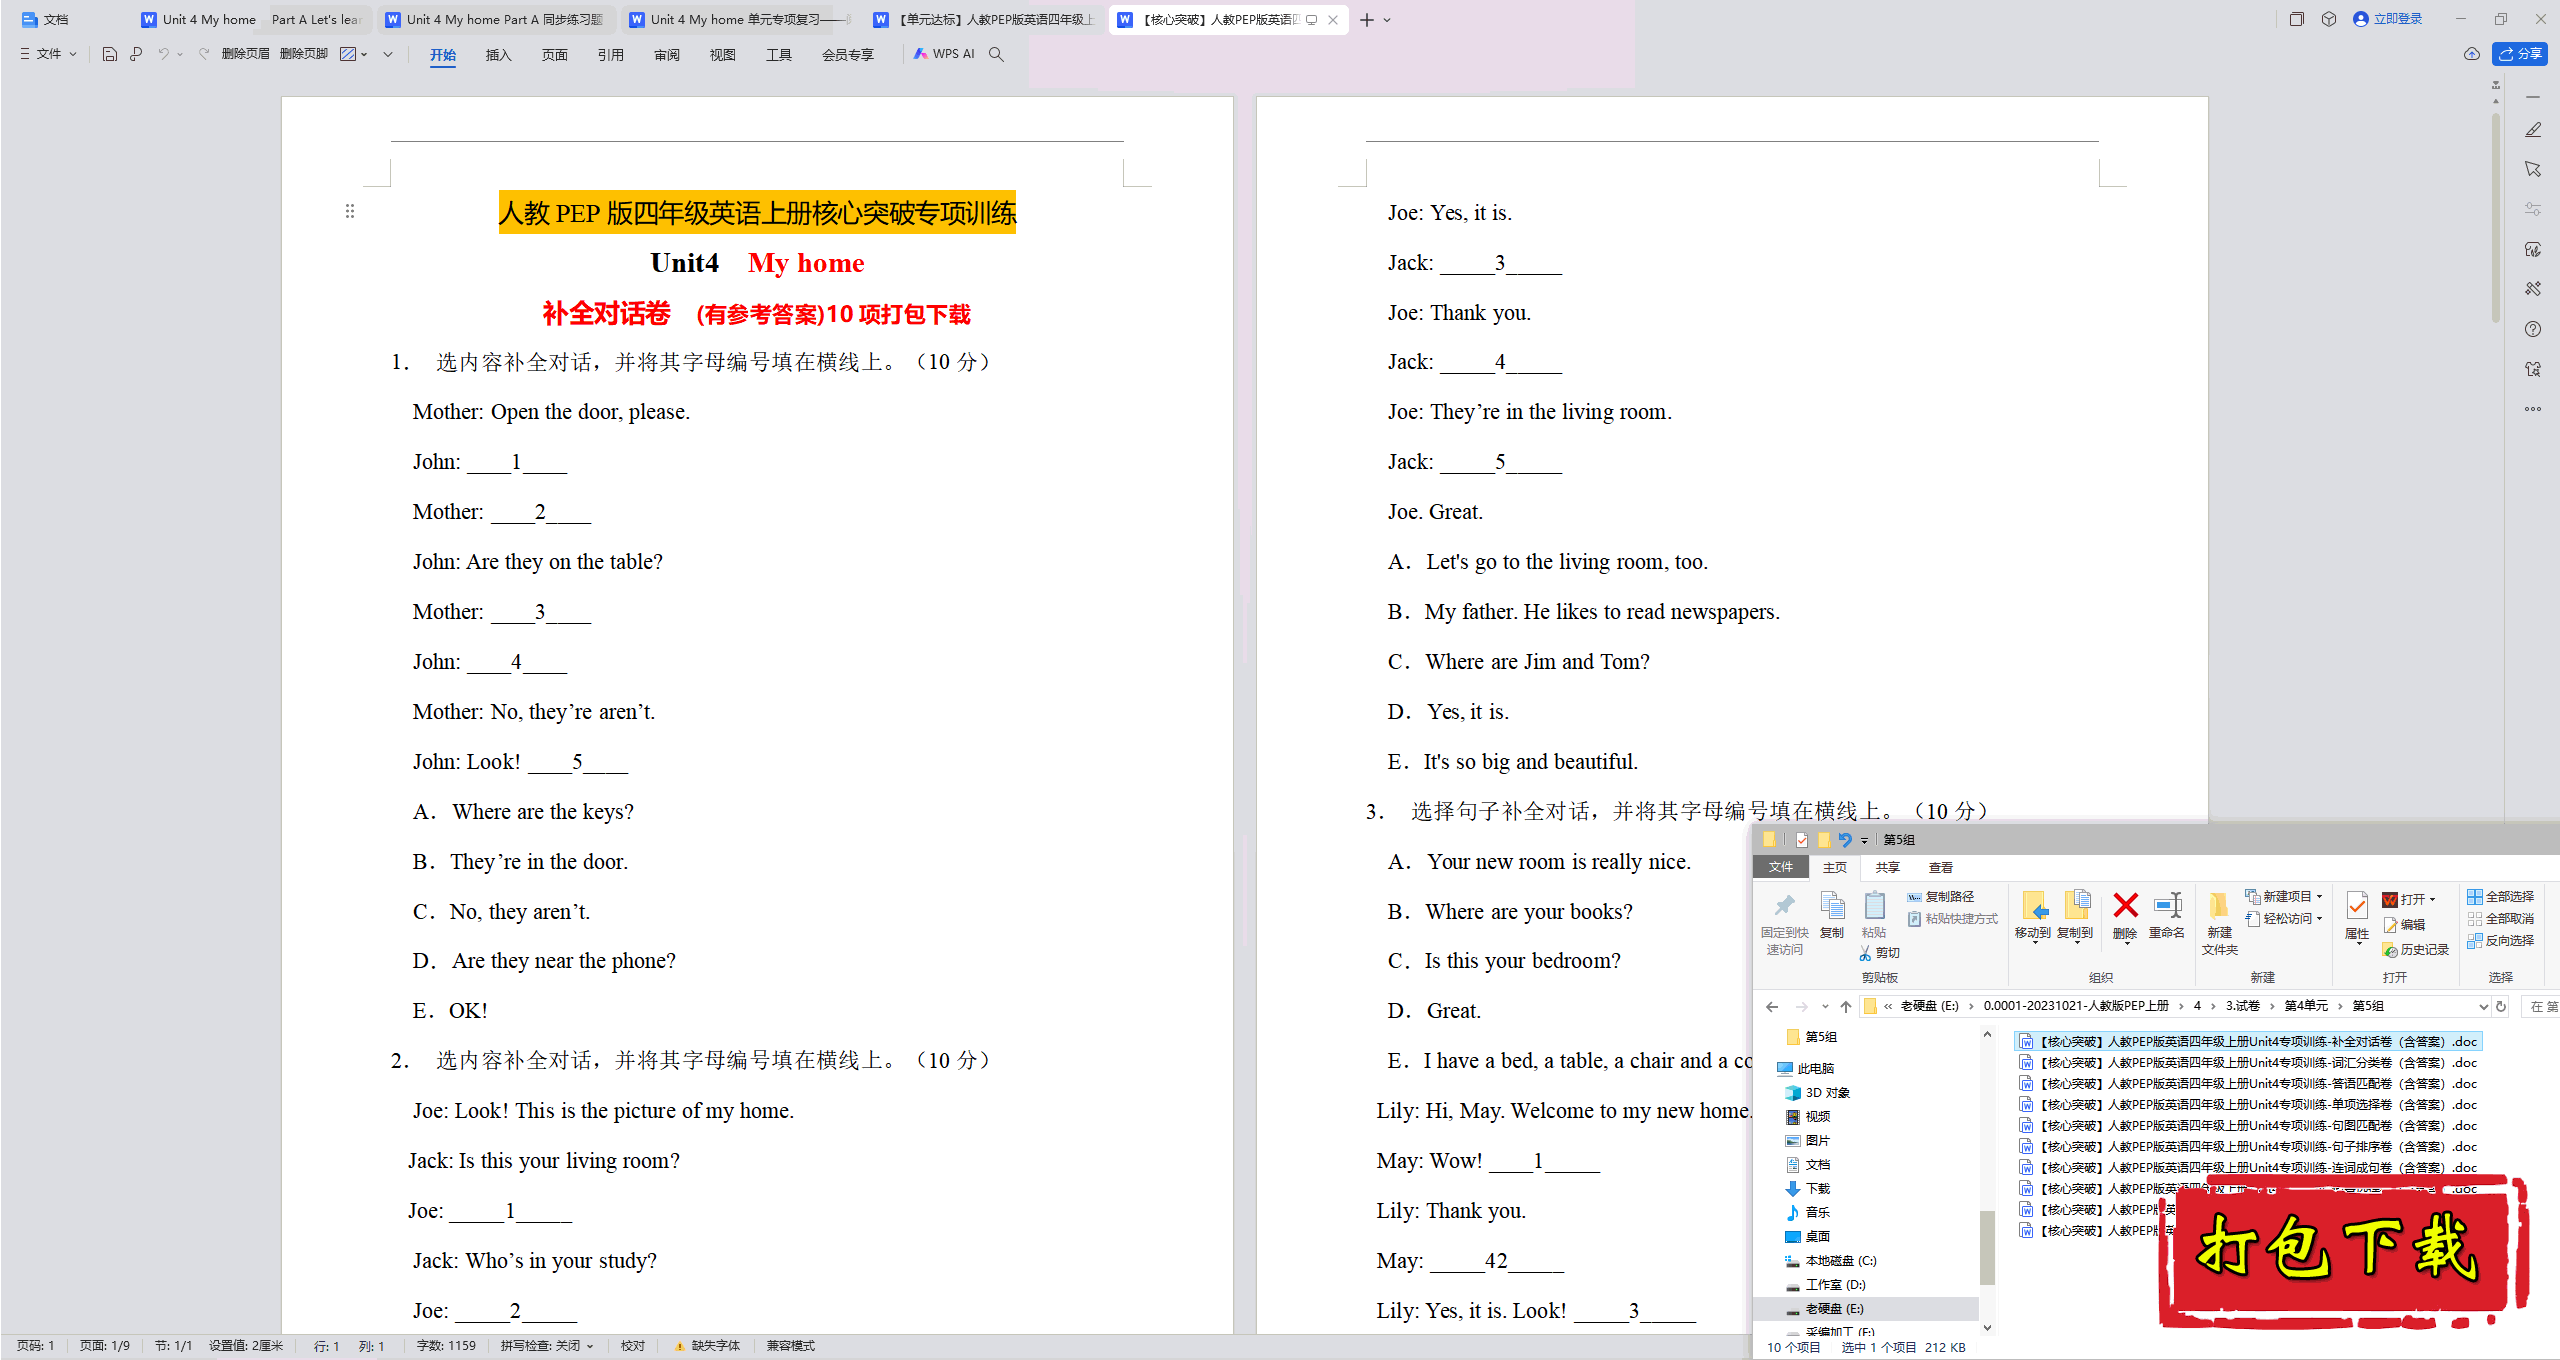Go back in Explorer navigation
The height and width of the screenshot is (1360, 2560).
click(x=1772, y=1007)
